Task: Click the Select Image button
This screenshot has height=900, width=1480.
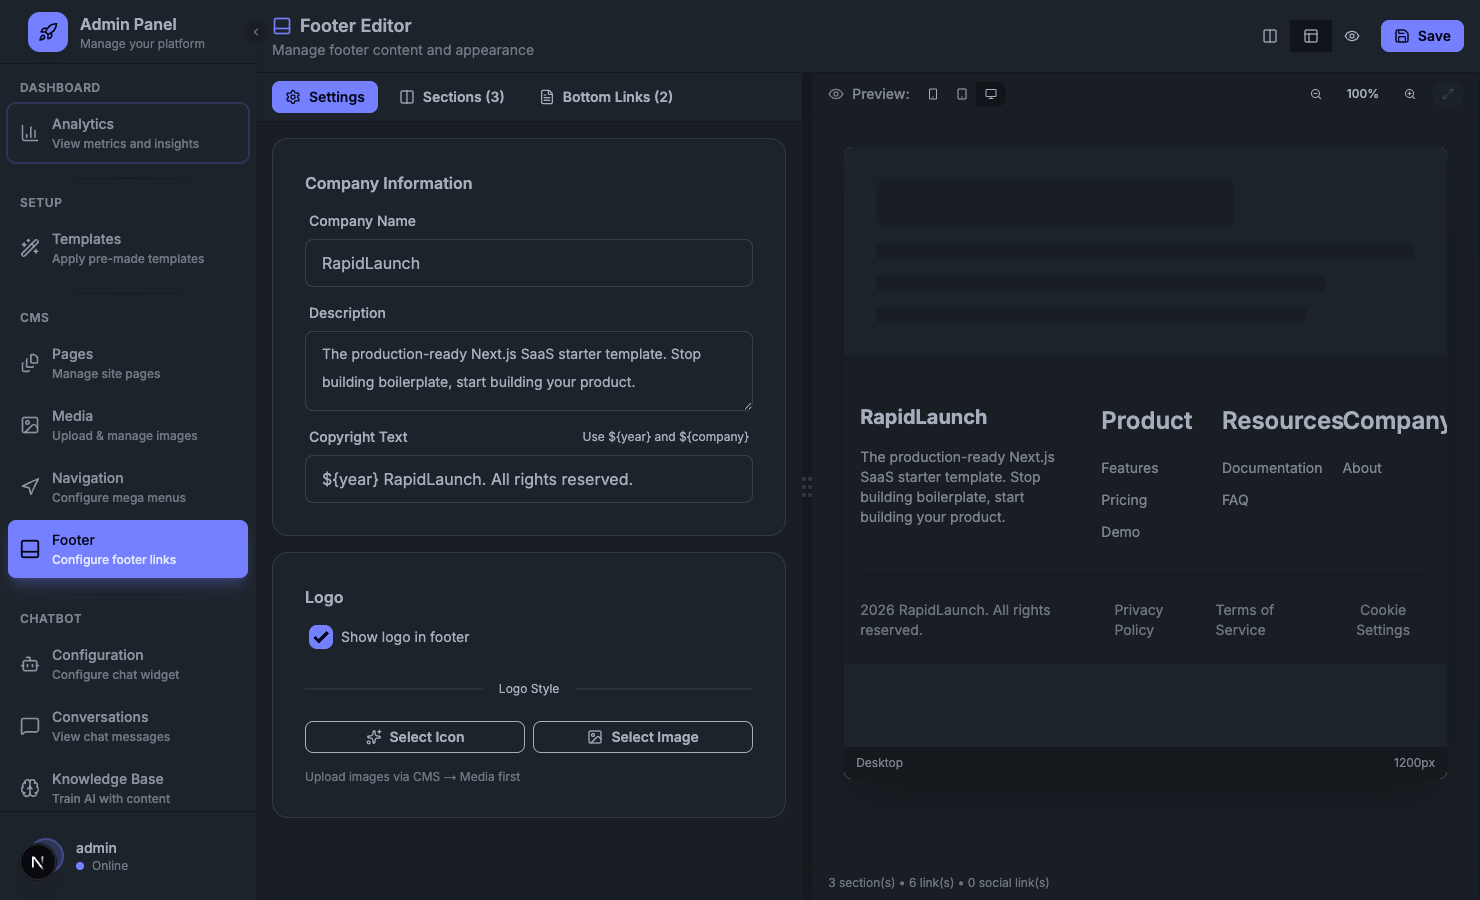Action: [x=643, y=737]
